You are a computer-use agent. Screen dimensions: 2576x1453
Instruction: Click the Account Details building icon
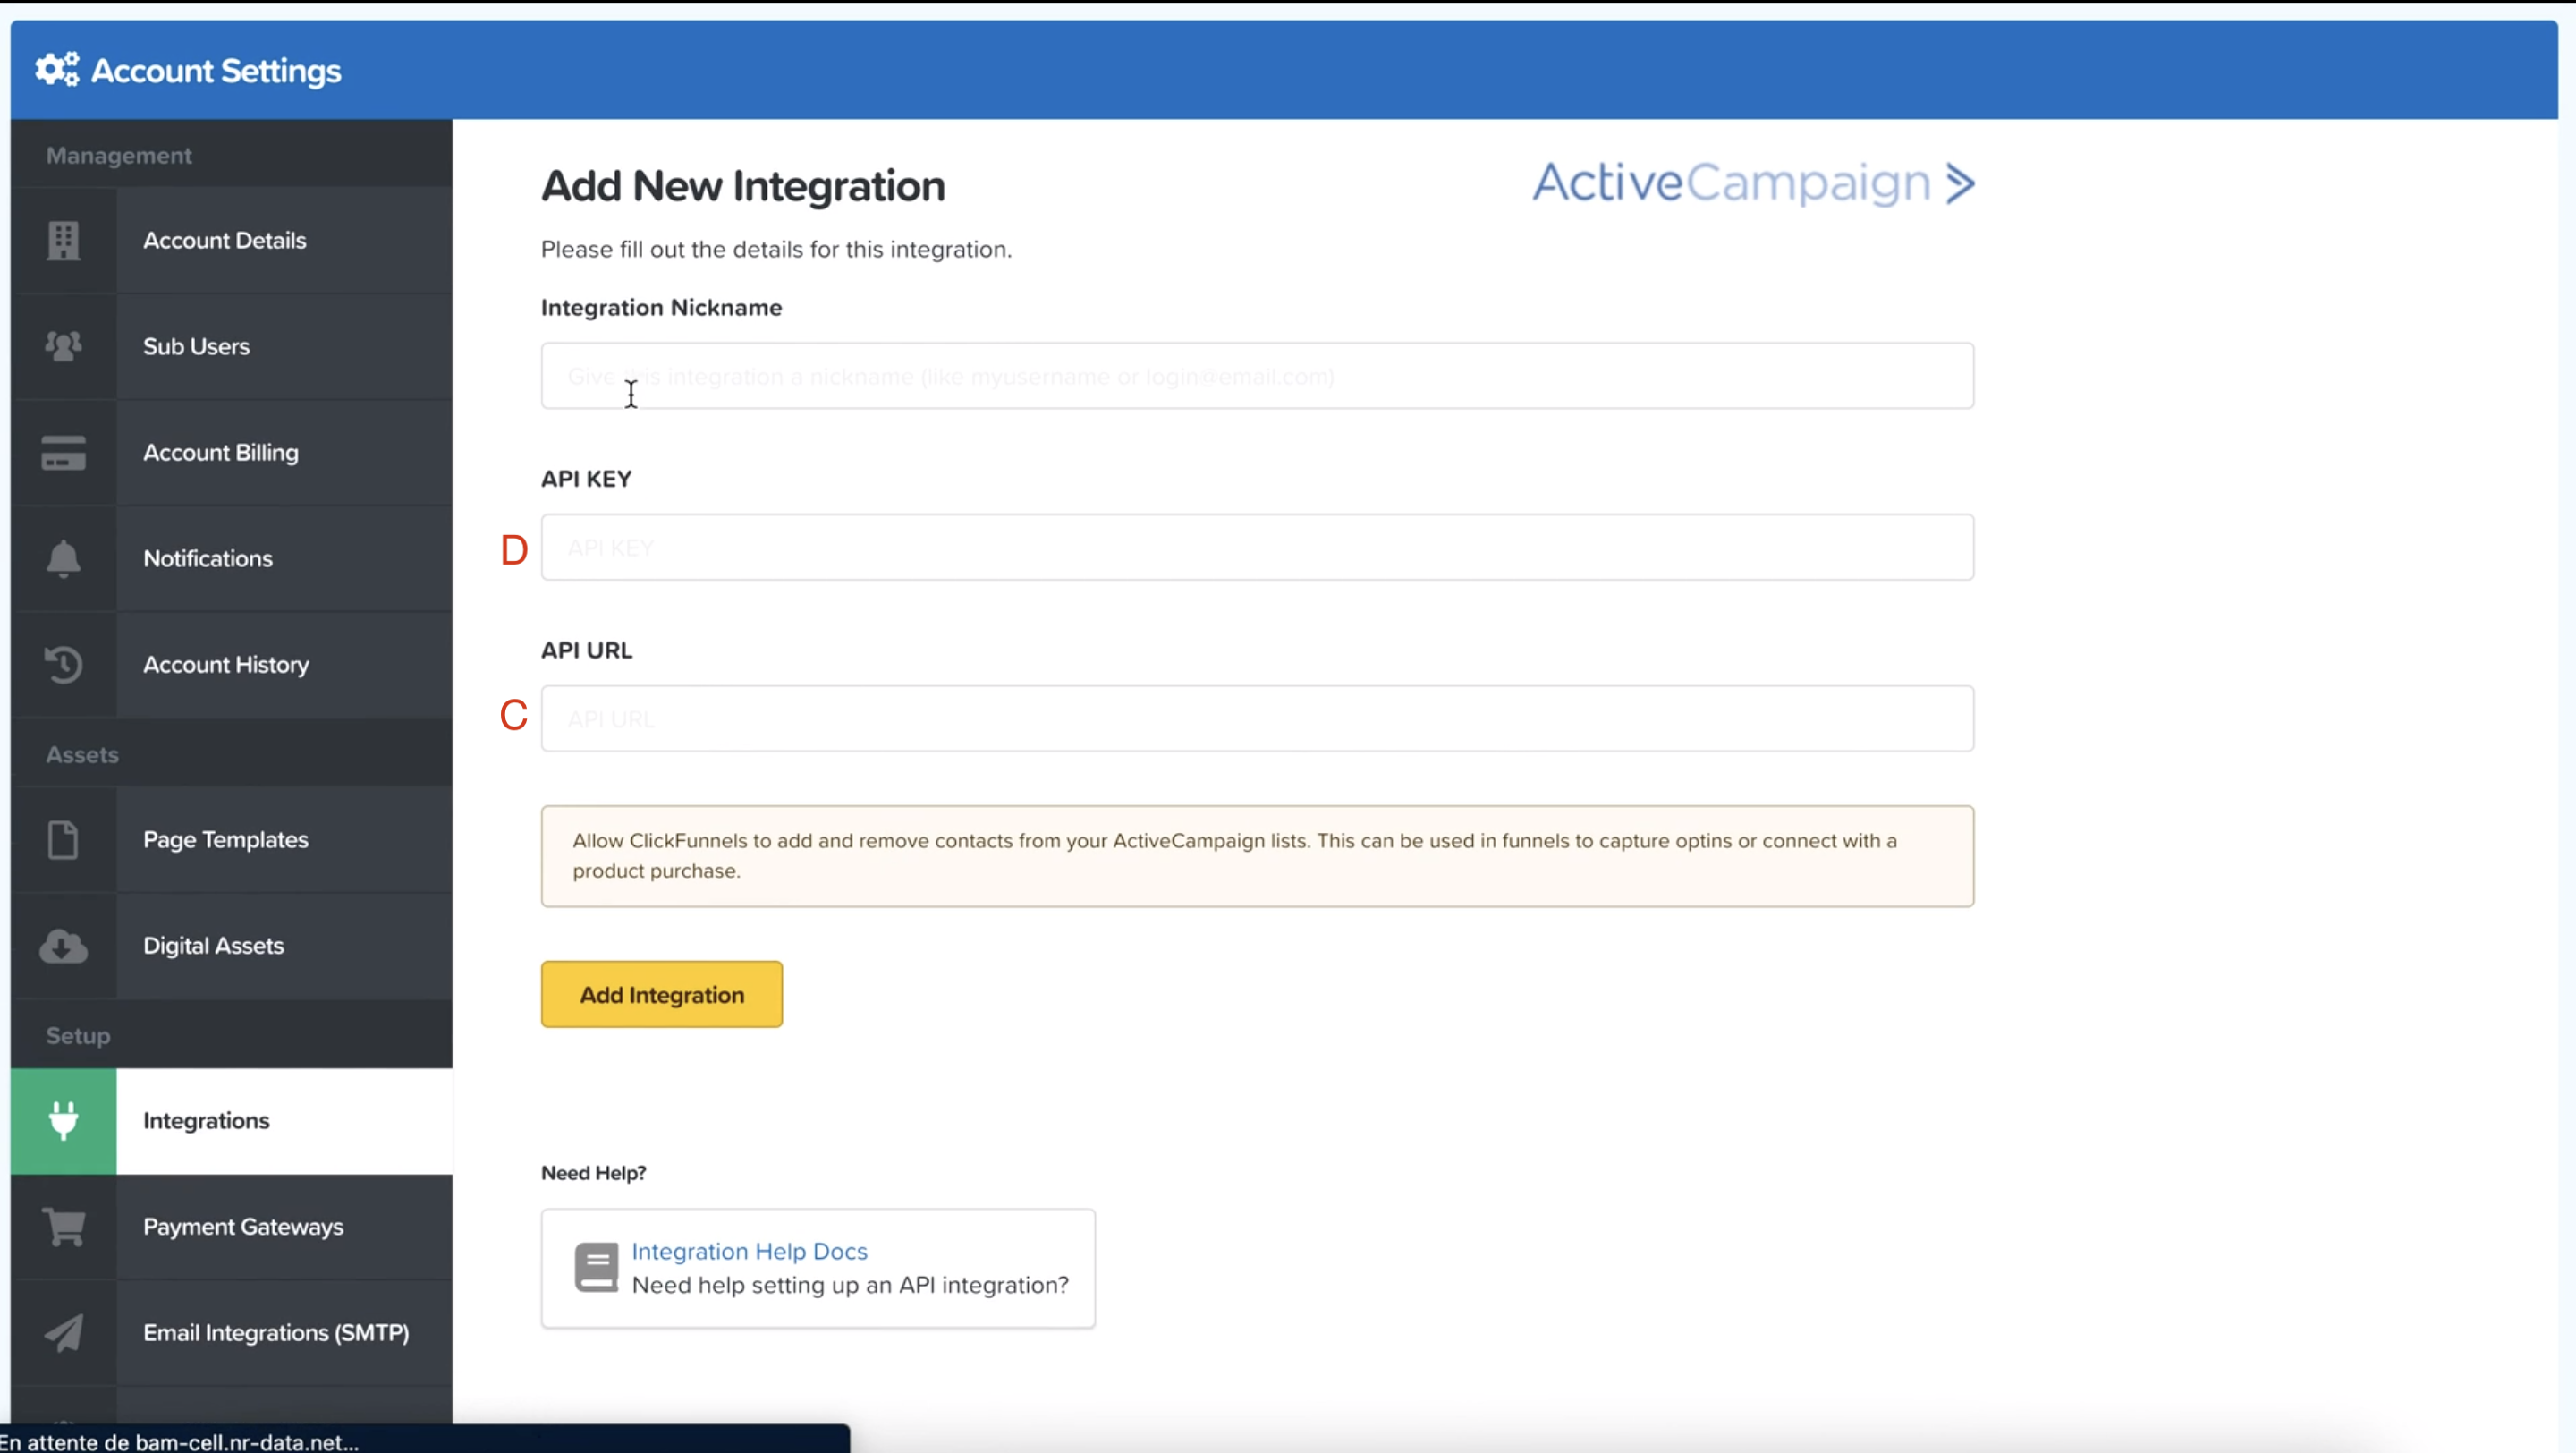[63, 240]
